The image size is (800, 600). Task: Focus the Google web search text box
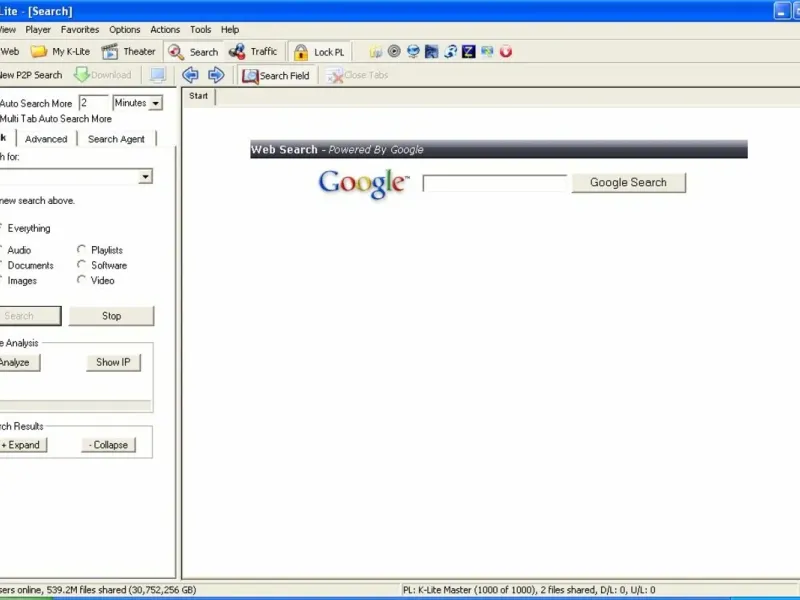pos(494,183)
